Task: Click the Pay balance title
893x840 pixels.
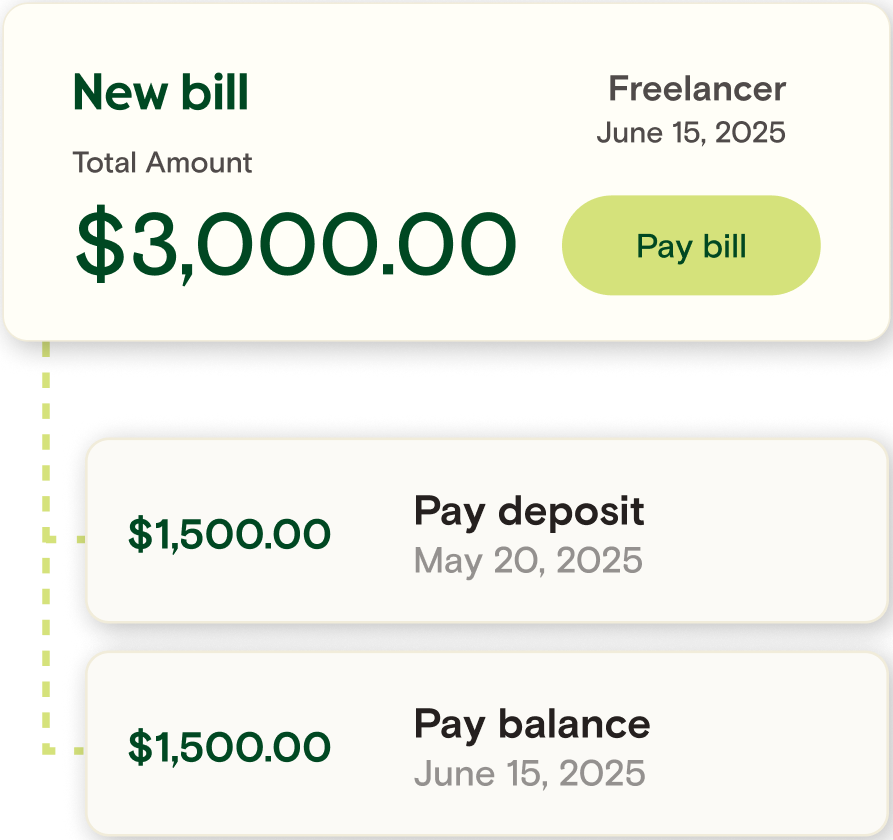Action: pyautogui.click(x=532, y=725)
